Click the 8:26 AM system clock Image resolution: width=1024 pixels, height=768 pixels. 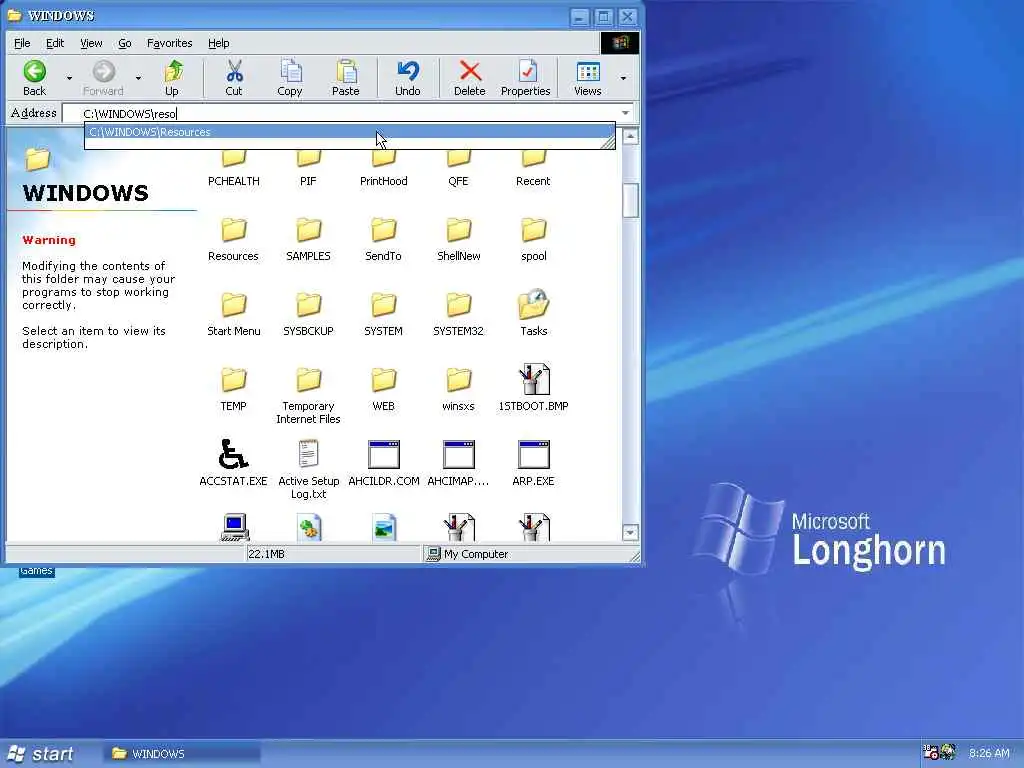[989, 753]
